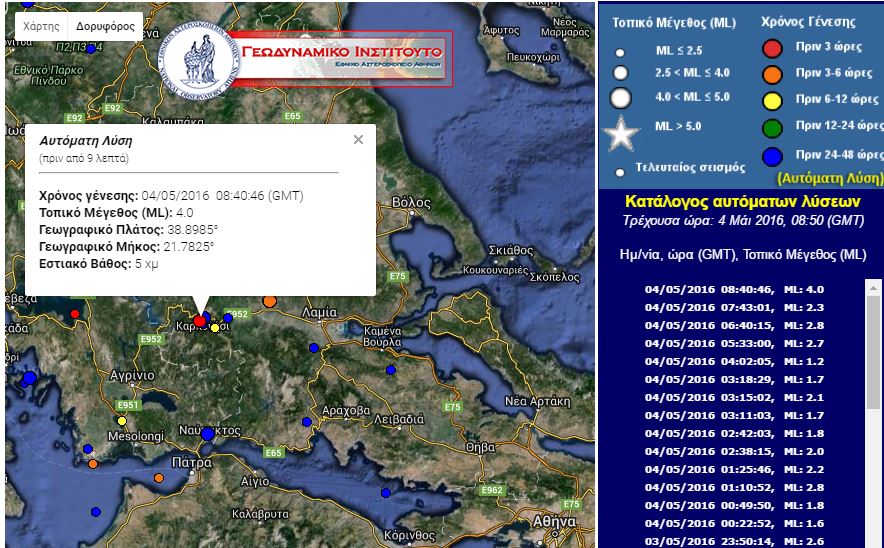
Task: Open catalog entry 04/05/2016 06:40:15 ML 2.8
Action: coord(734,325)
